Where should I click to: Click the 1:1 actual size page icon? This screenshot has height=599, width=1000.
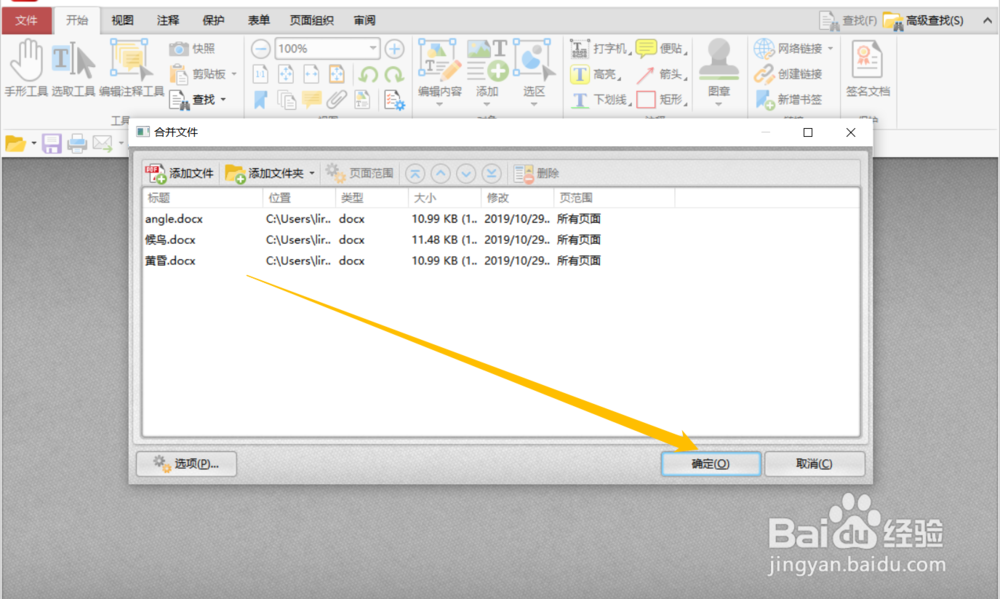tap(260, 74)
